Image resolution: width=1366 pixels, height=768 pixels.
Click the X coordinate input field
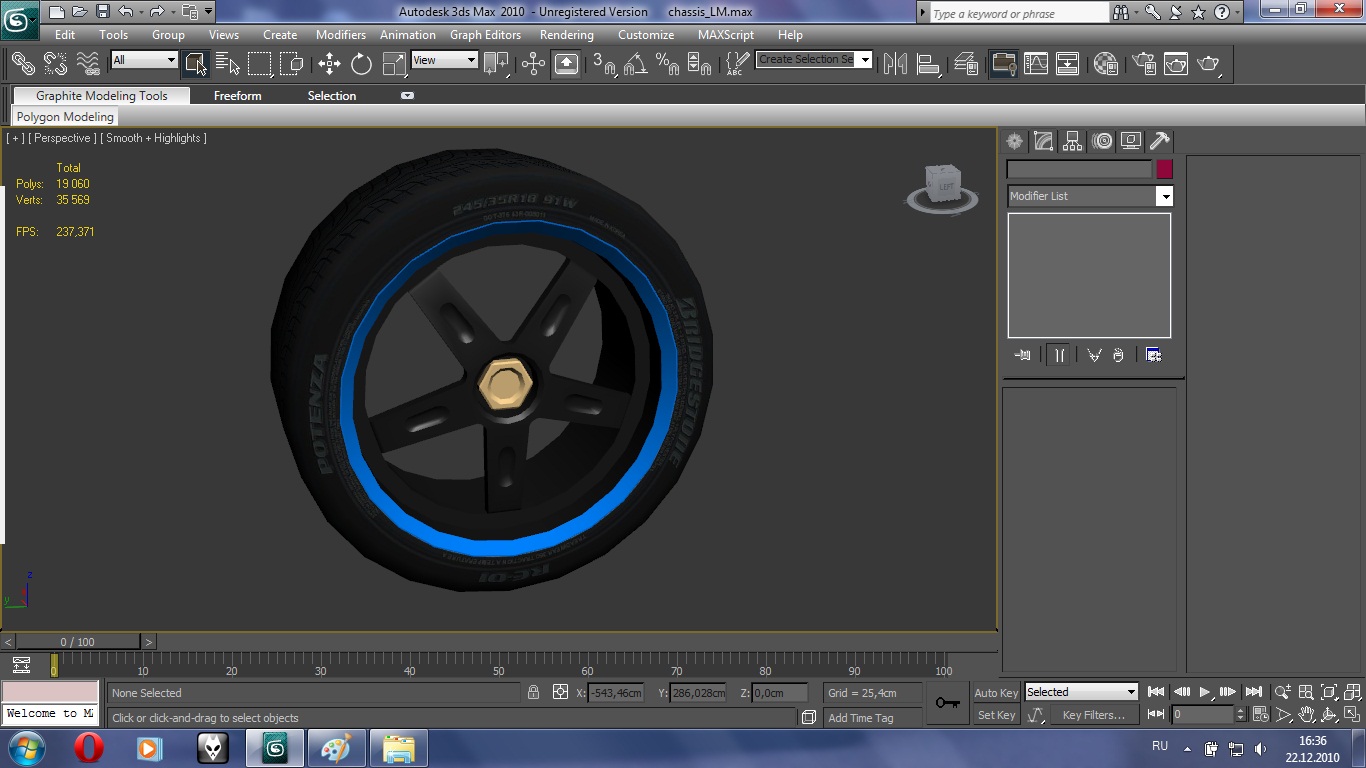[x=616, y=693]
